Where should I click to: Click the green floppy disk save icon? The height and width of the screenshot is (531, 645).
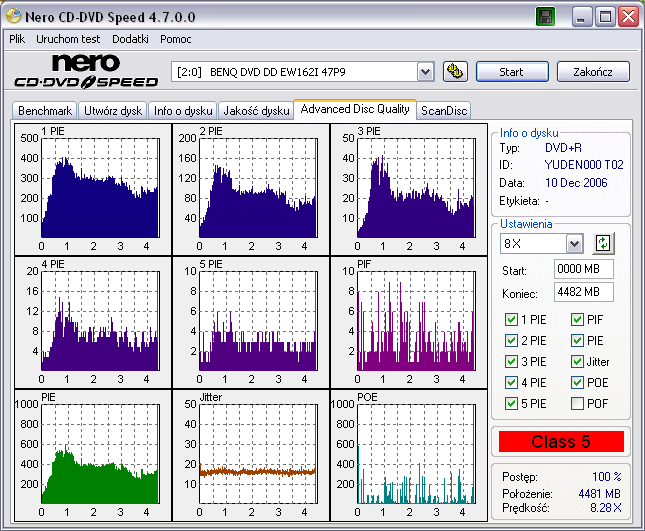[545, 17]
